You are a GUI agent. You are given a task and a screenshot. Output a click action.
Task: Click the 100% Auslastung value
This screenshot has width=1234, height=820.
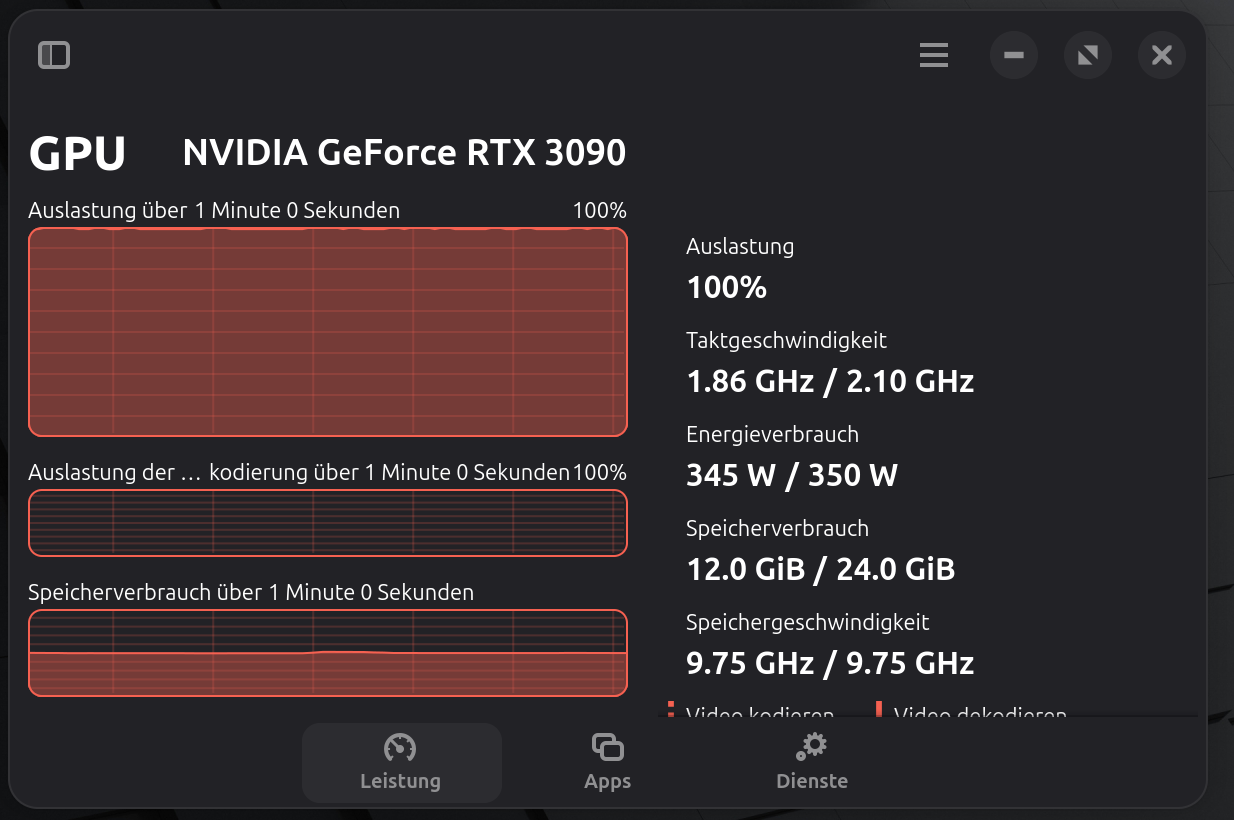click(x=726, y=288)
